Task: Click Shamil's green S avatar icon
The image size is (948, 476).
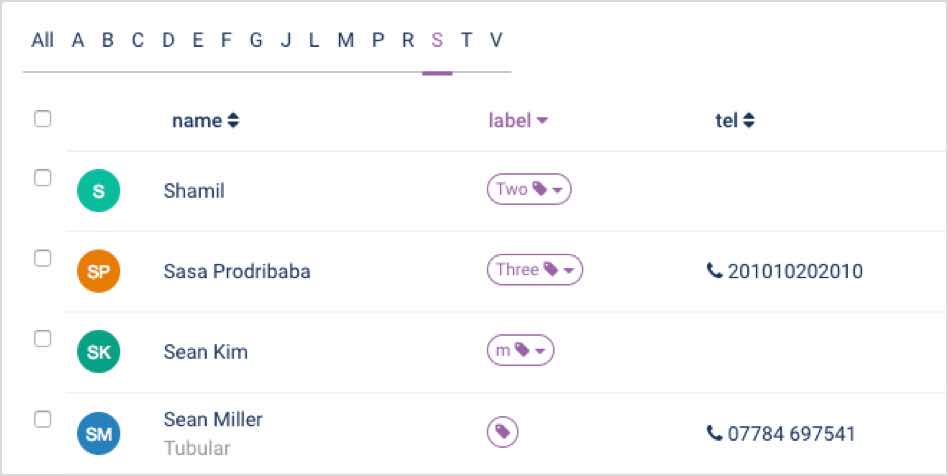Action: pos(99,191)
